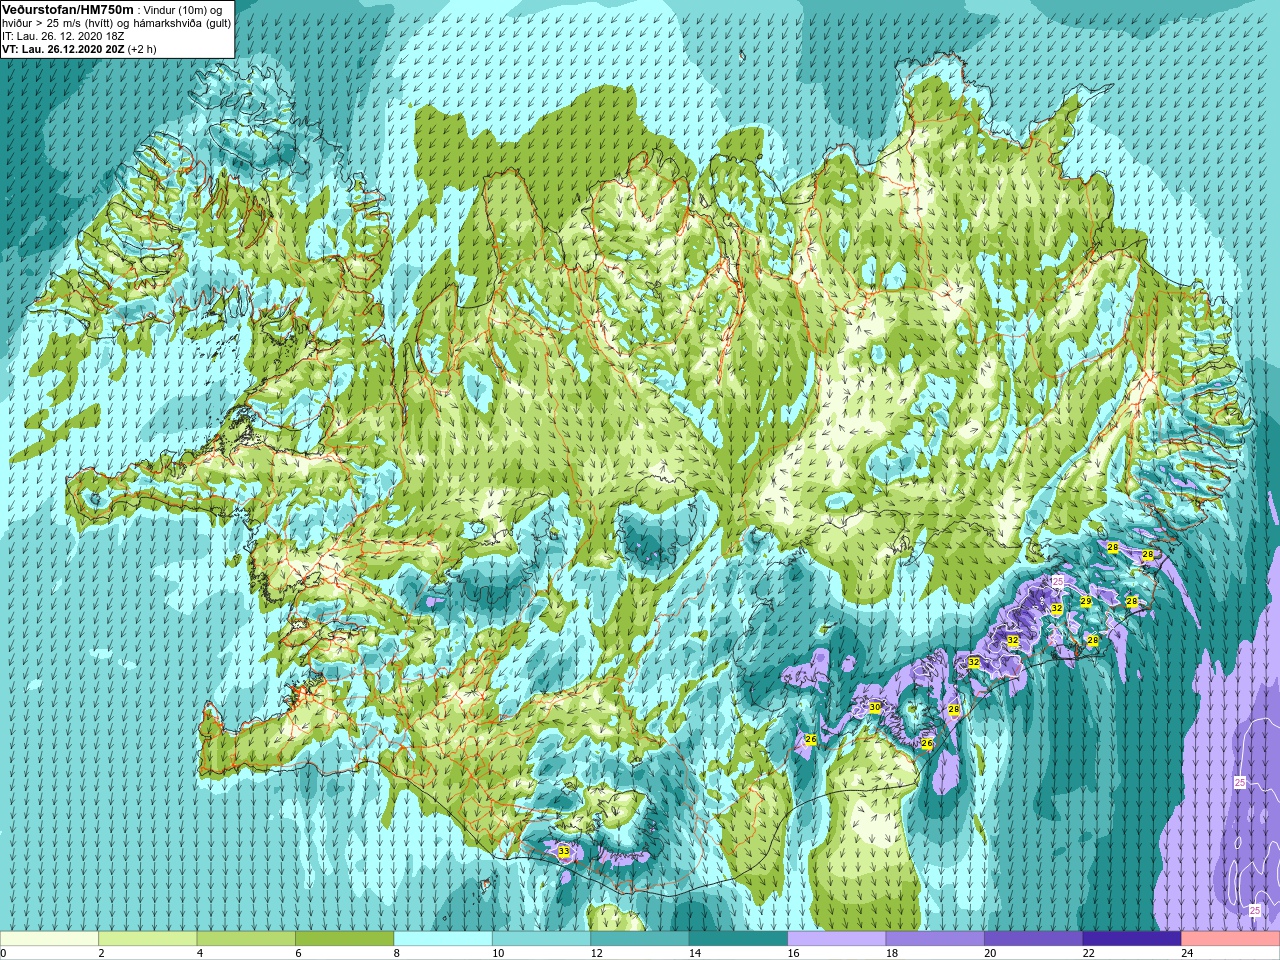The height and width of the screenshot is (960, 1280).
Task: Select the "16" tick label on the legend scale
Action: pos(793,953)
